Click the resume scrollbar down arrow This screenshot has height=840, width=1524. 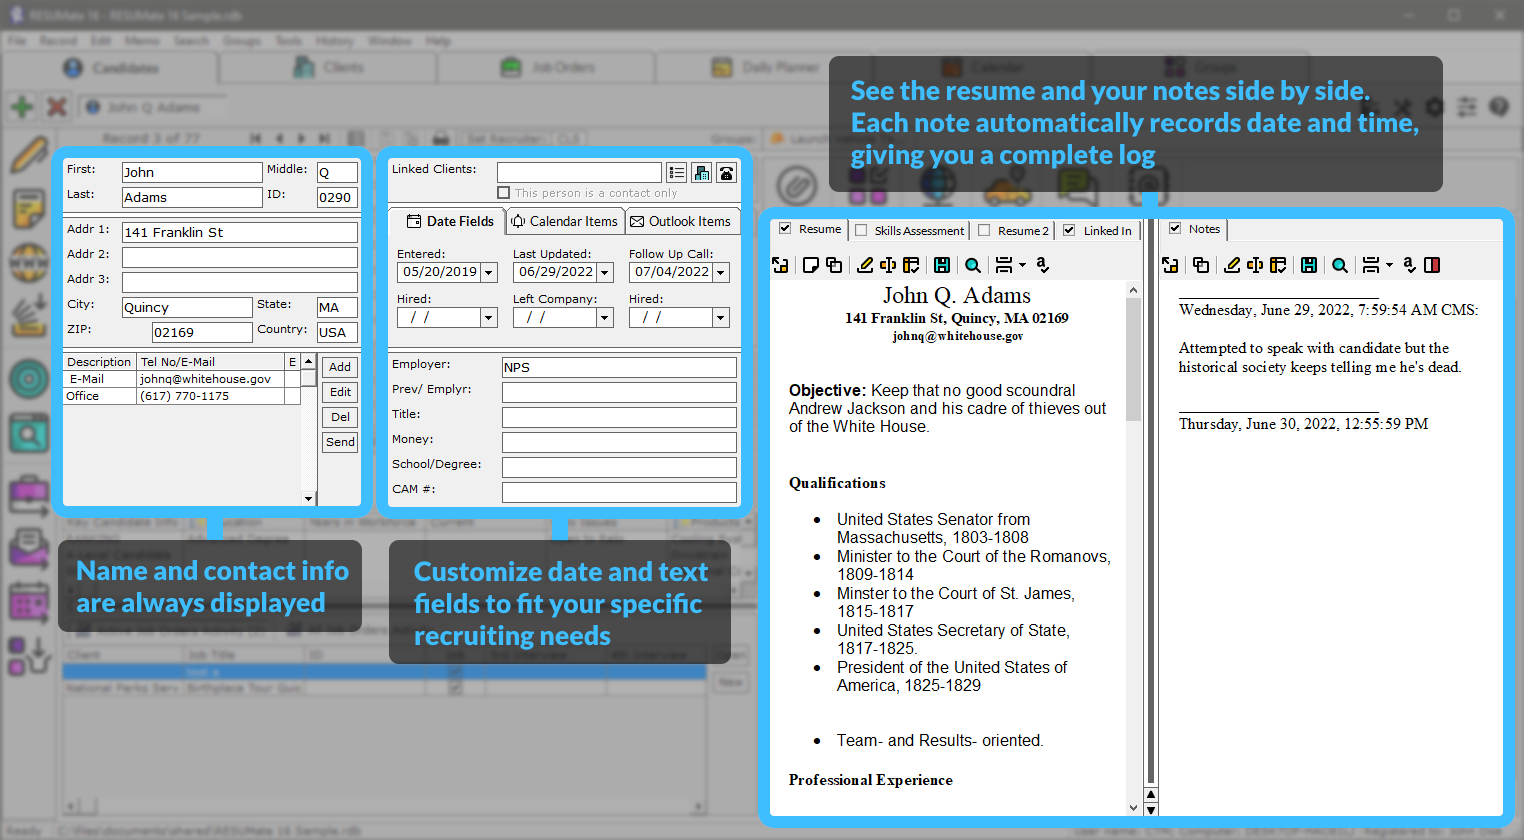(1133, 808)
